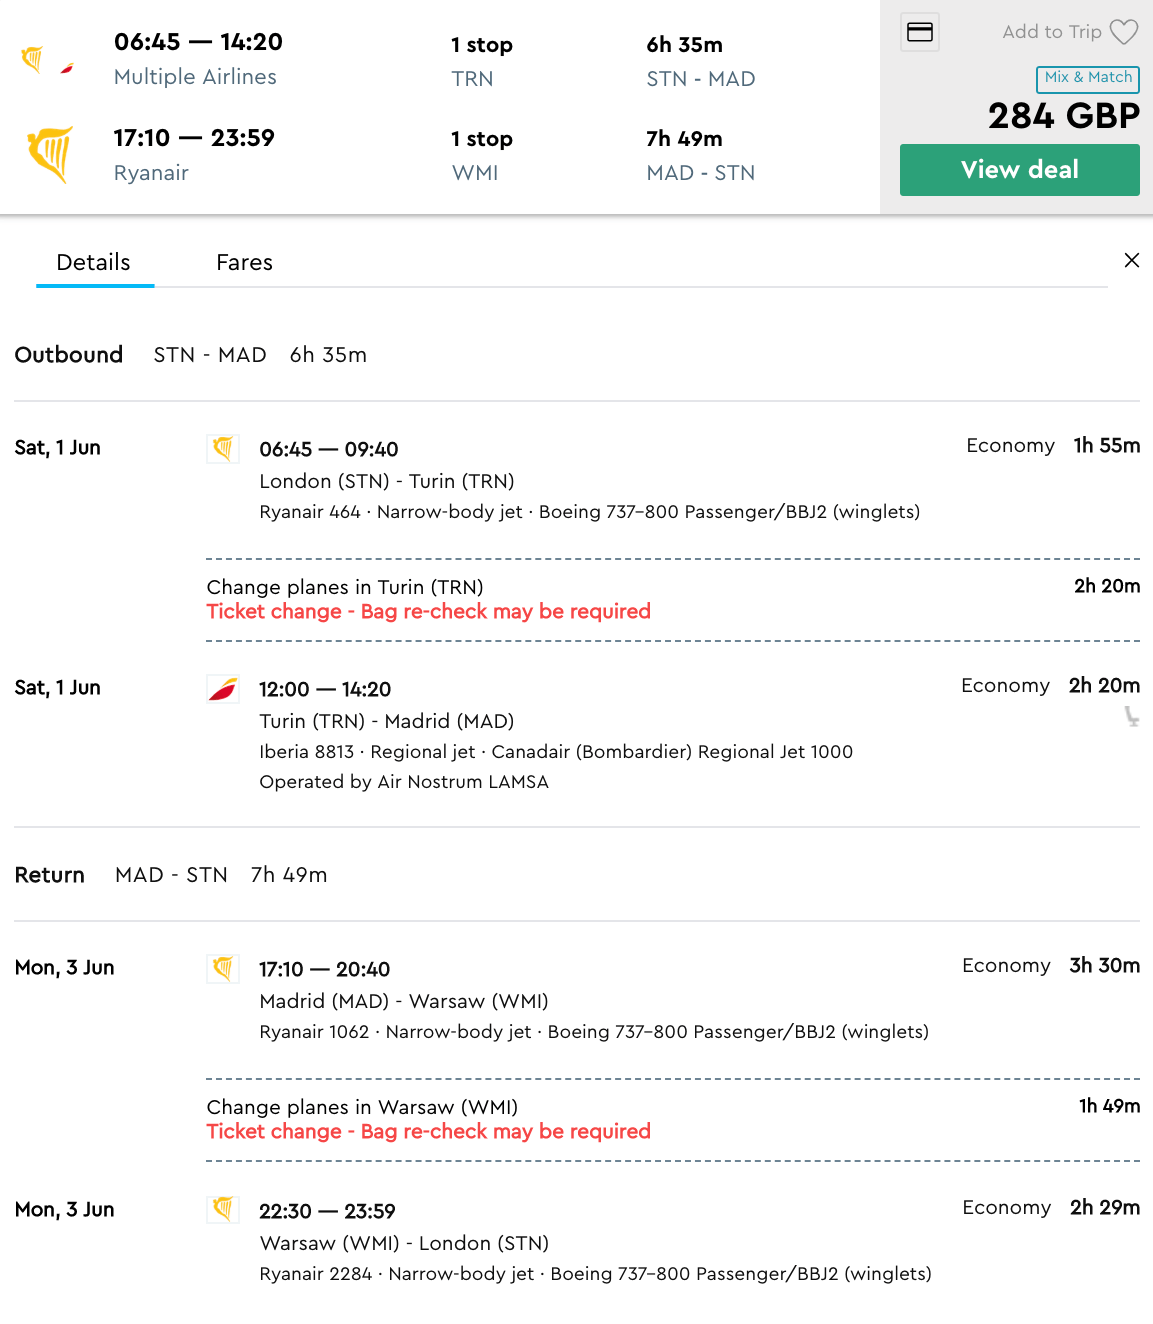Select the Details tab

click(x=94, y=263)
